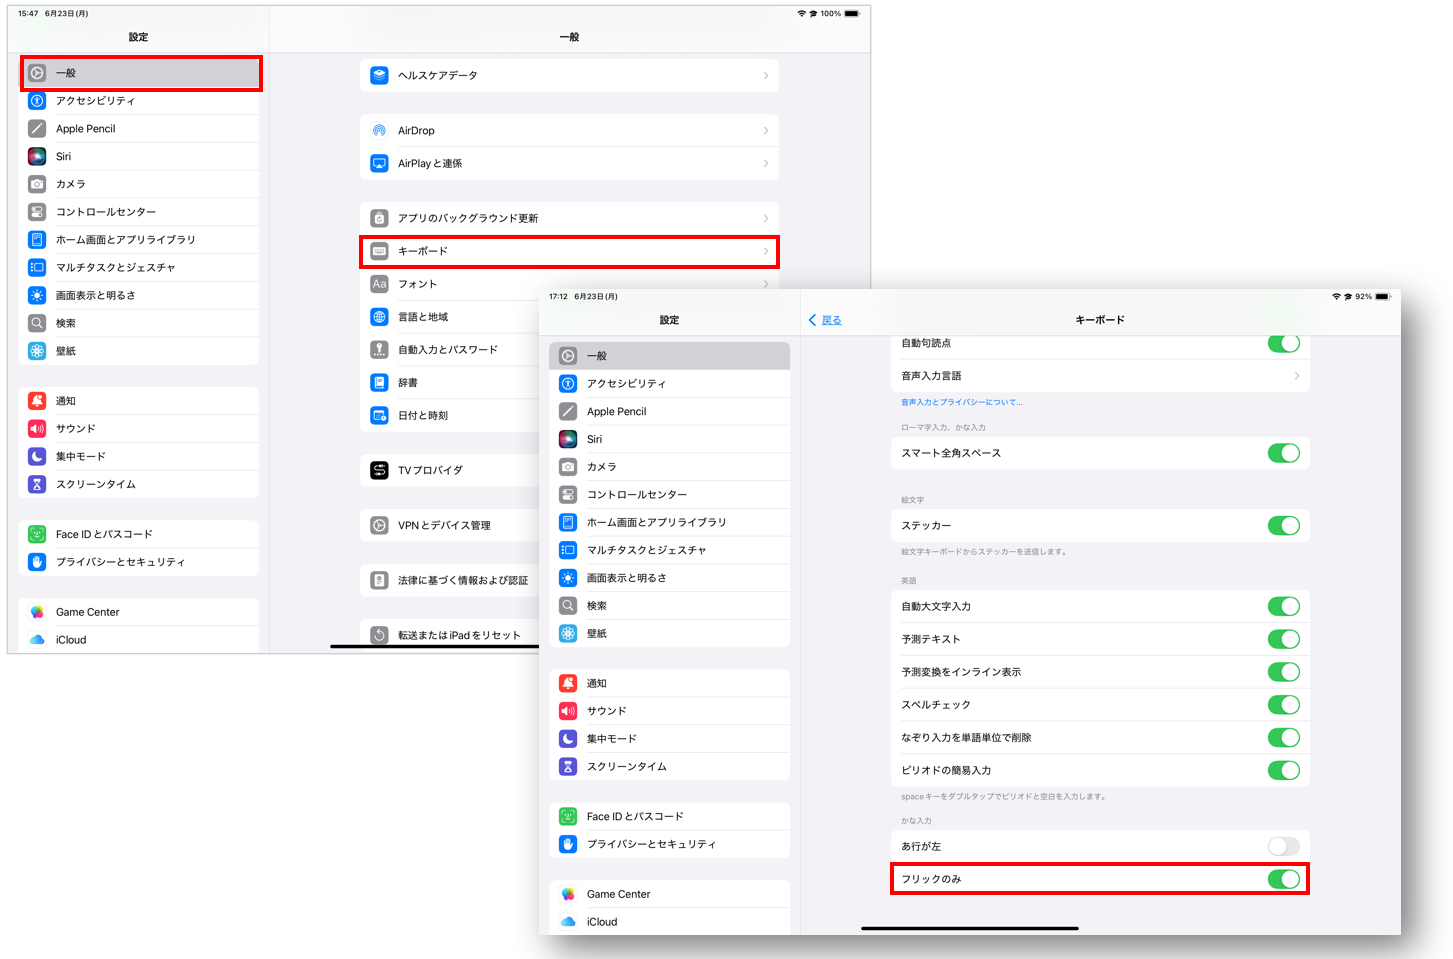
Task: Open アプリのバックグラウンド更新 row chevron
Action: pyautogui.click(x=766, y=218)
